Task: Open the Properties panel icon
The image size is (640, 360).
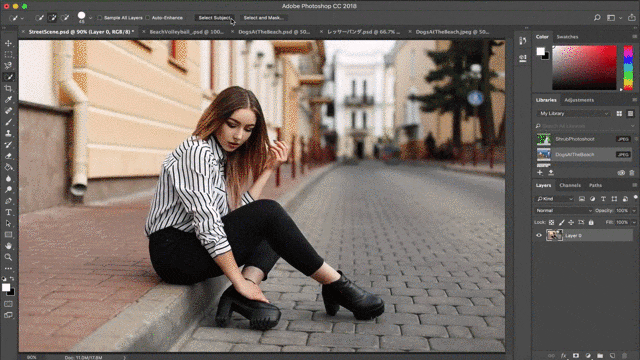Action: click(523, 58)
